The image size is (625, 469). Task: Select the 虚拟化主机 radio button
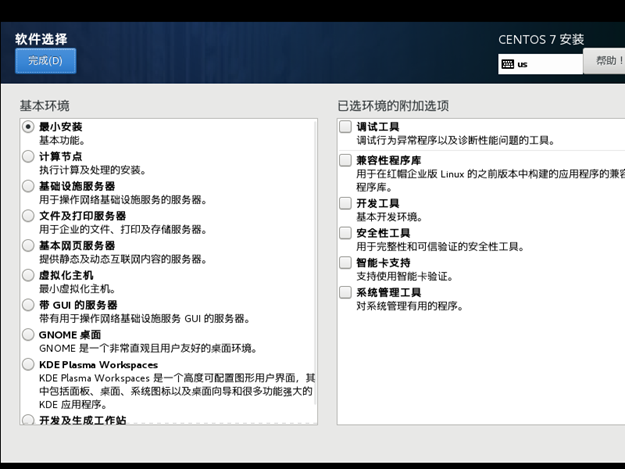(28, 275)
